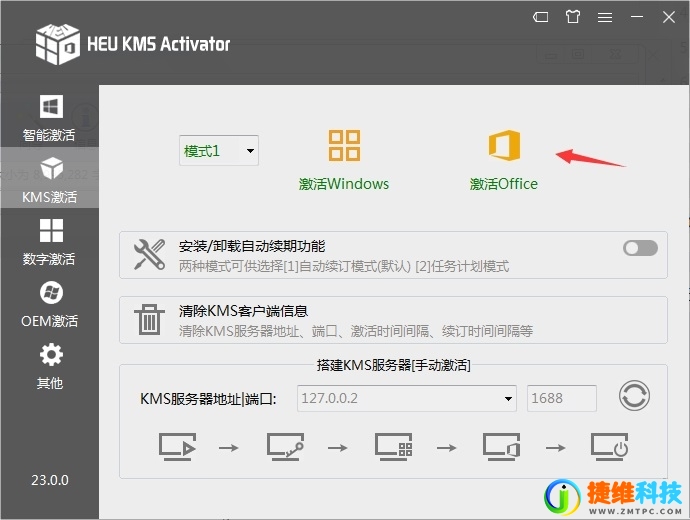690x520 pixels.
Task: Click the 激活Office orange icon
Action: tap(504, 145)
